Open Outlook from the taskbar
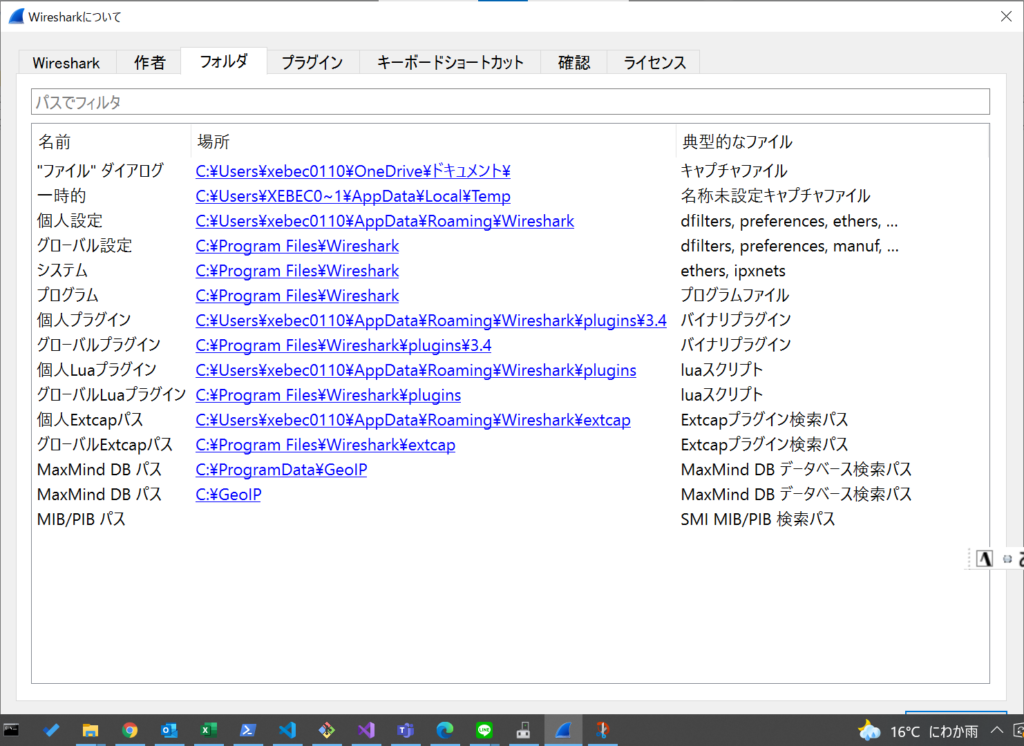Screen dimensions: 1024x746 169,730
